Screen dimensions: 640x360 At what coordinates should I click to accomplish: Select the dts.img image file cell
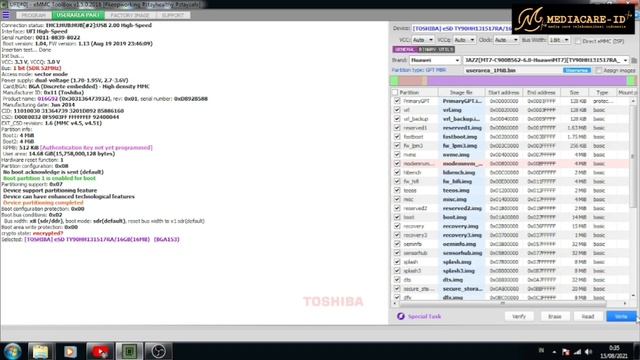(462, 280)
